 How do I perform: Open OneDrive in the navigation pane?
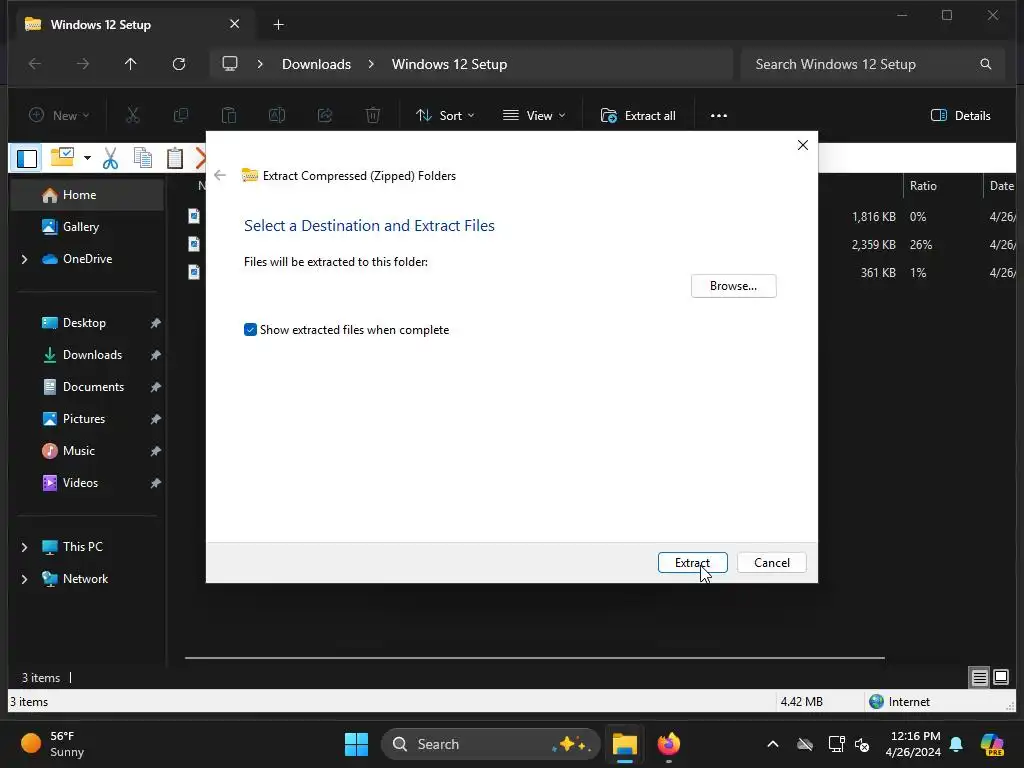coord(88,259)
